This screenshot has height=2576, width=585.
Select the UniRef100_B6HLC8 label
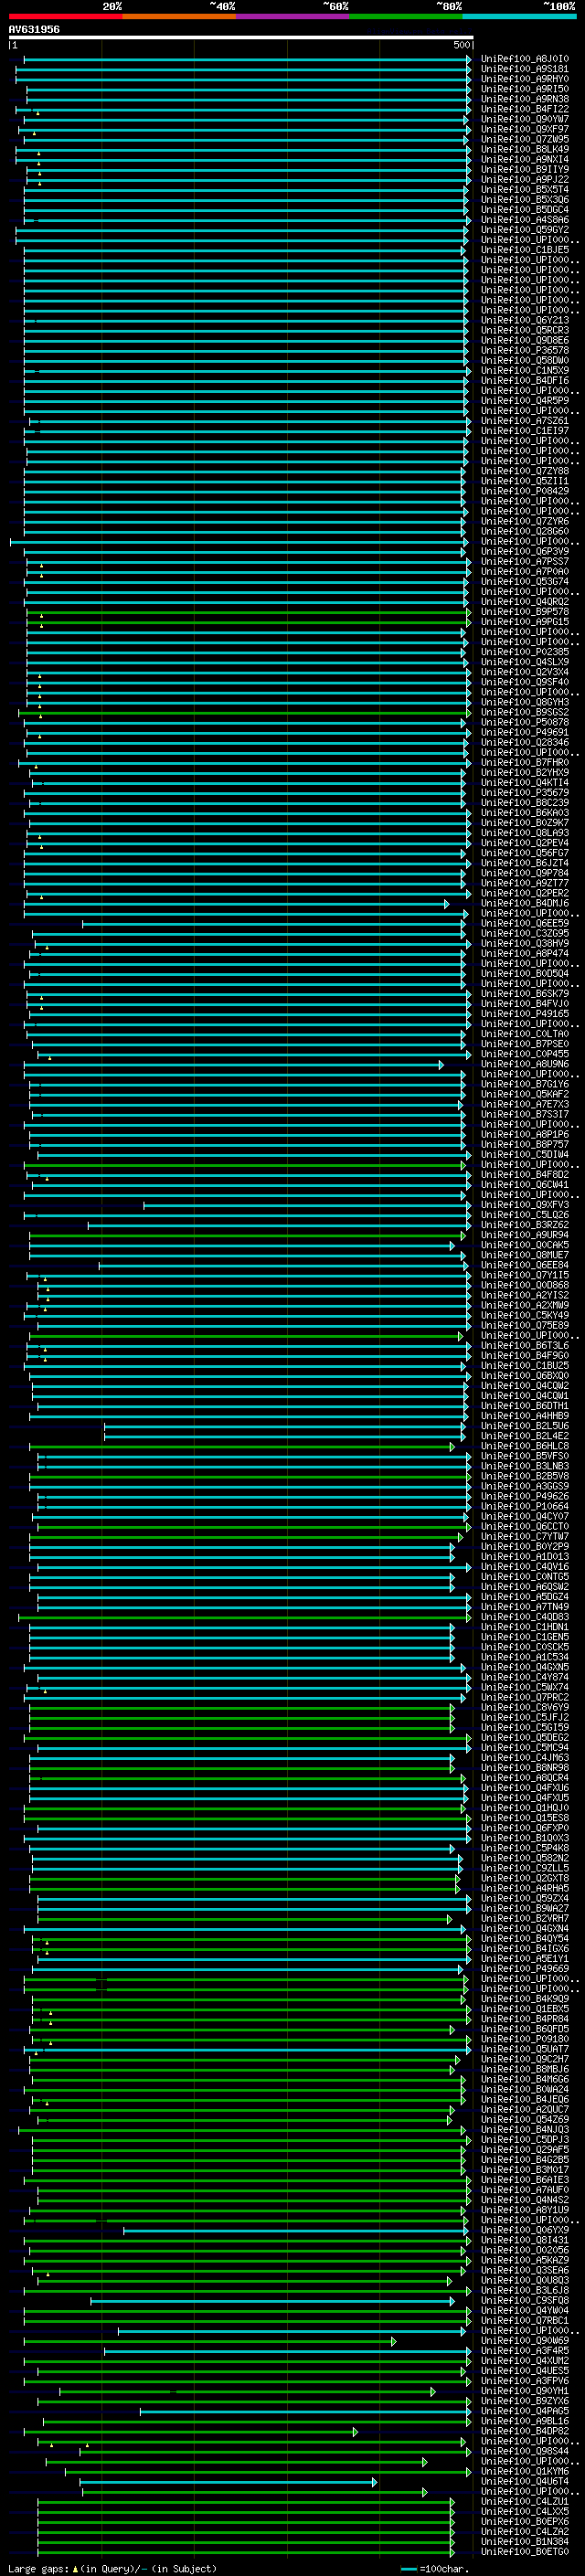524,1446
